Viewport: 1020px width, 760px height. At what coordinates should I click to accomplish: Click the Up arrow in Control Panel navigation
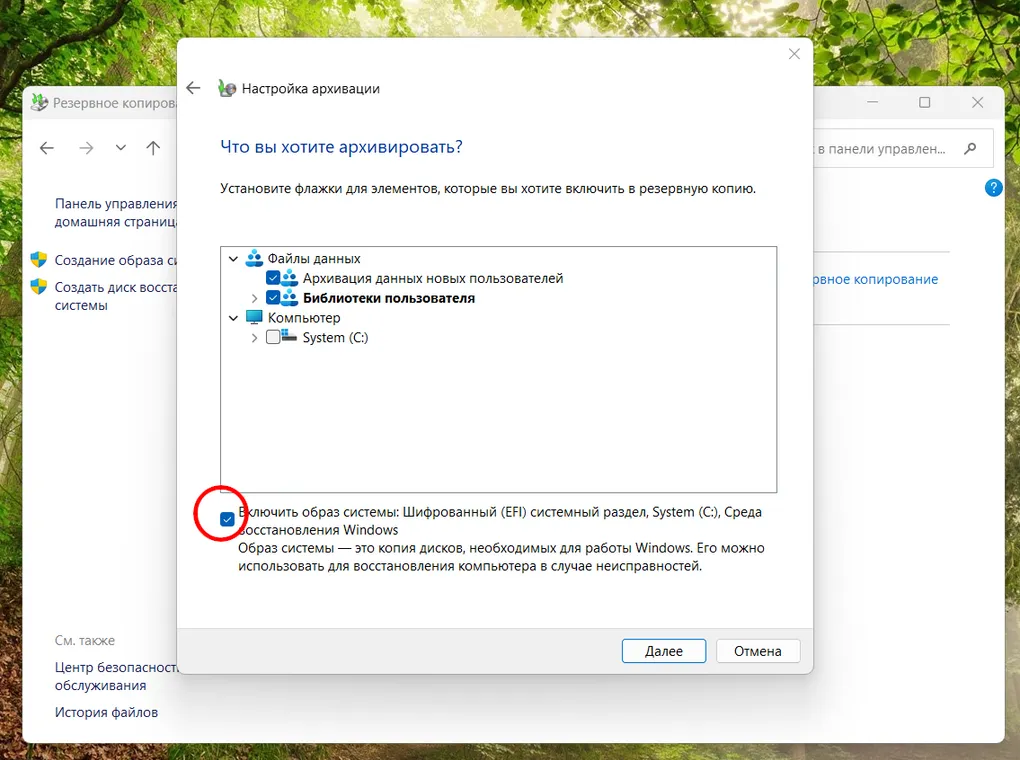pos(153,148)
